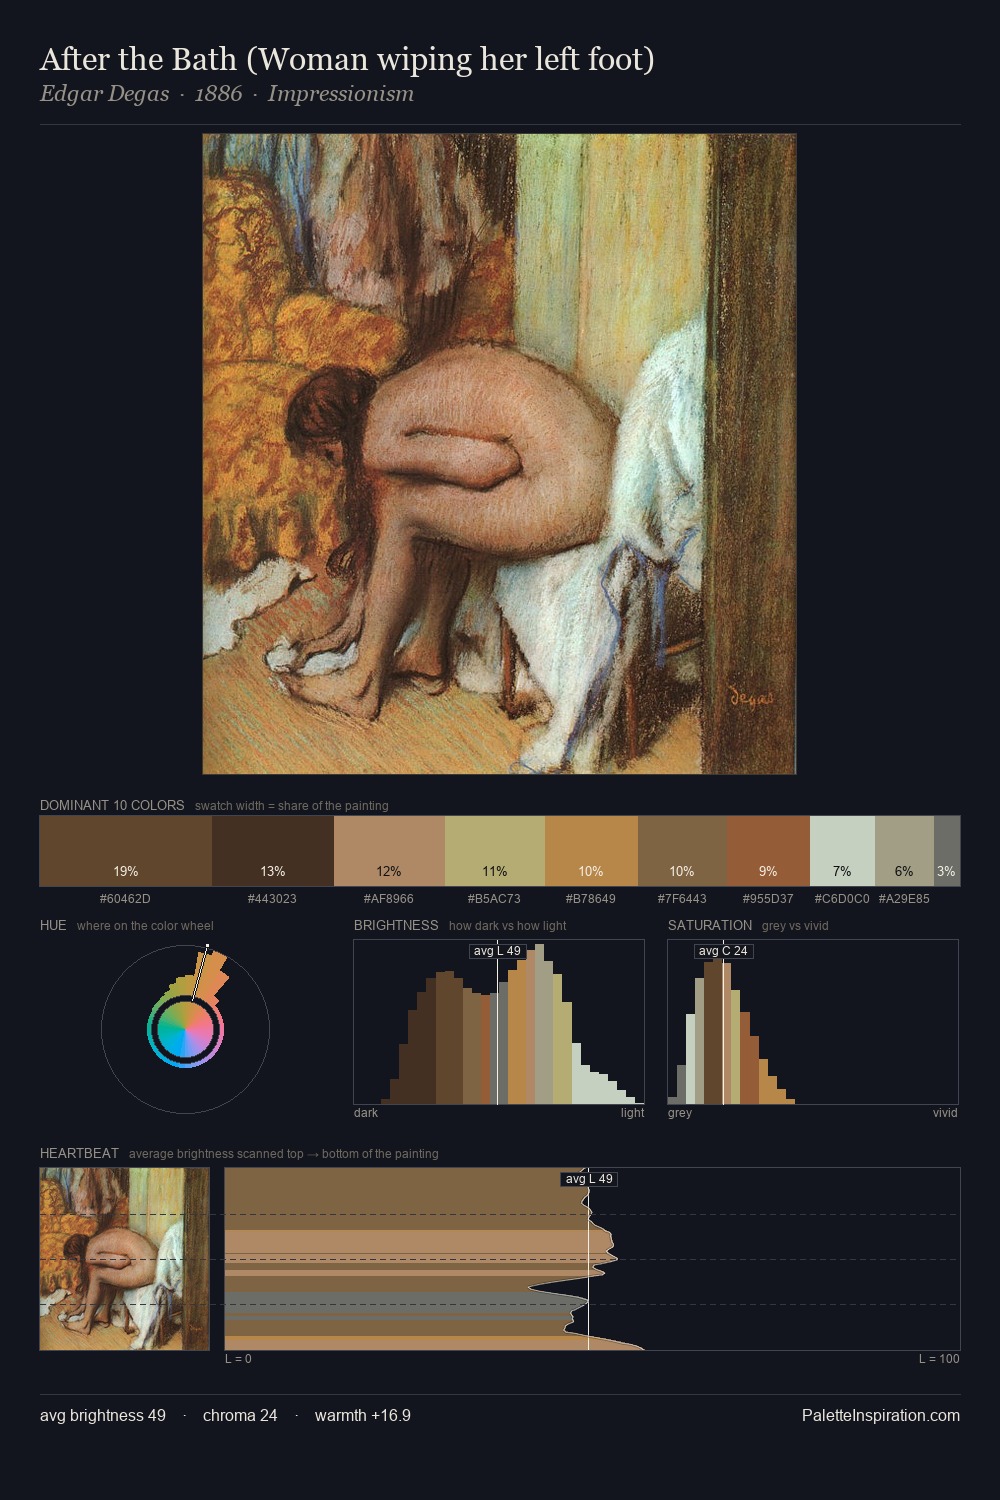Select the #60462D brown swatch at 19%
Screen dimensions: 1000x1500
126,851
